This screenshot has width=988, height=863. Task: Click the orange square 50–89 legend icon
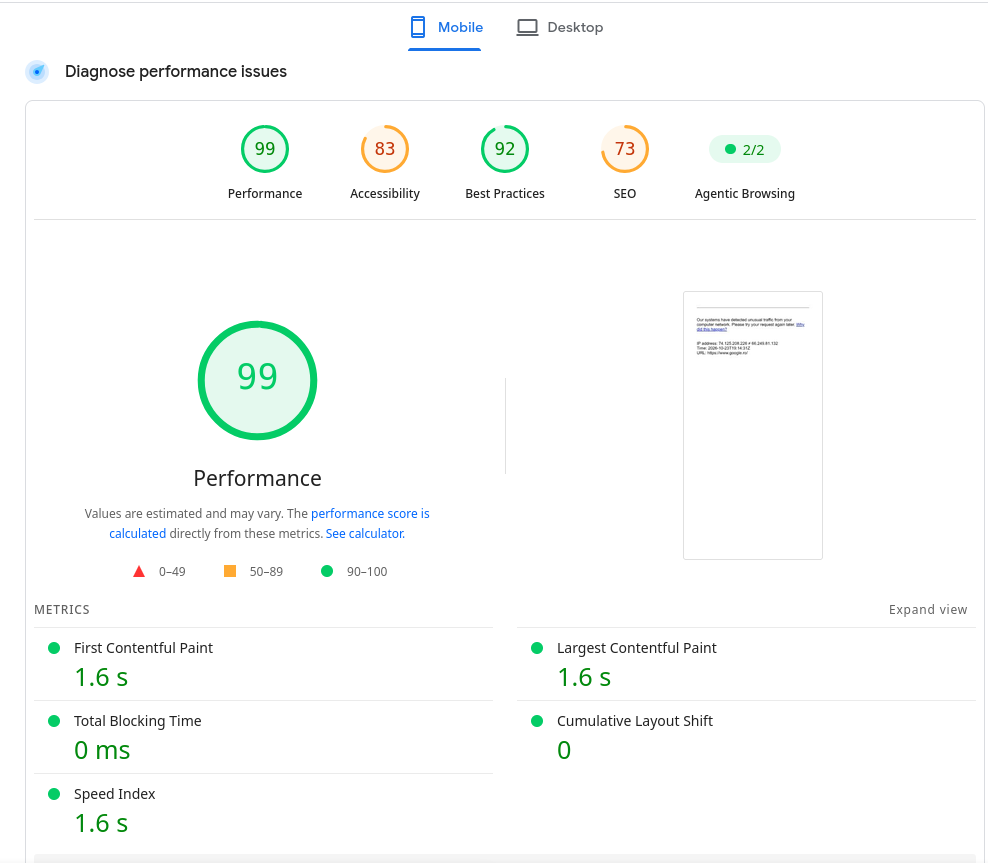(230, 571)
